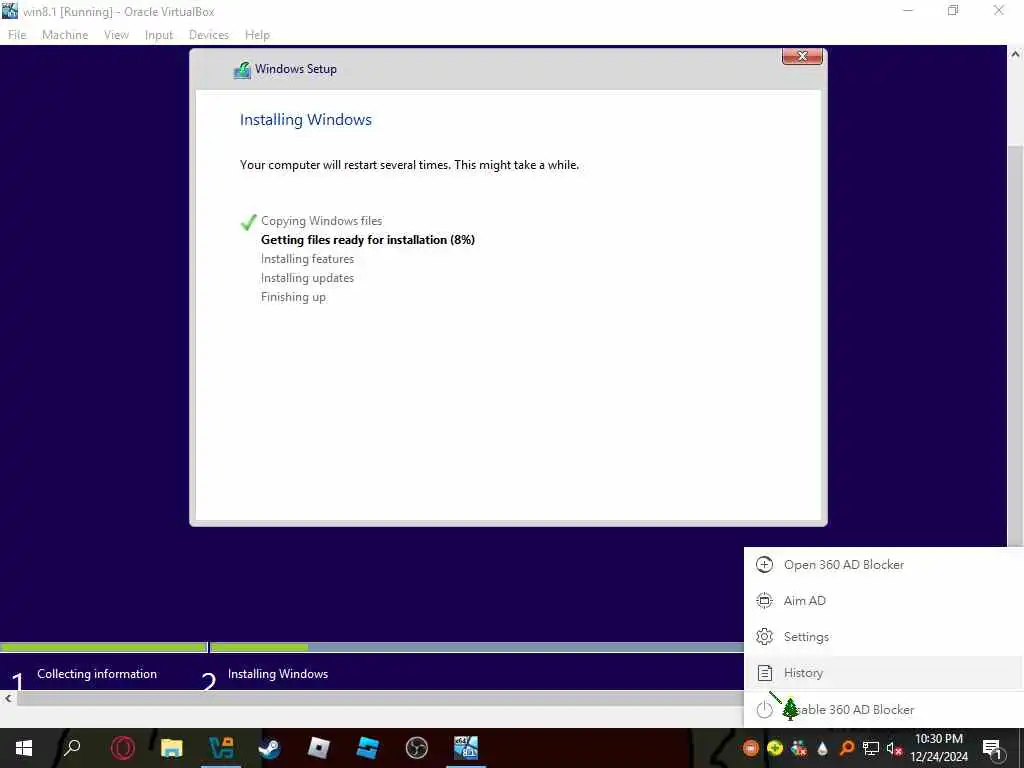Click the horizontal scrollbar track

(x=379, y=698)
